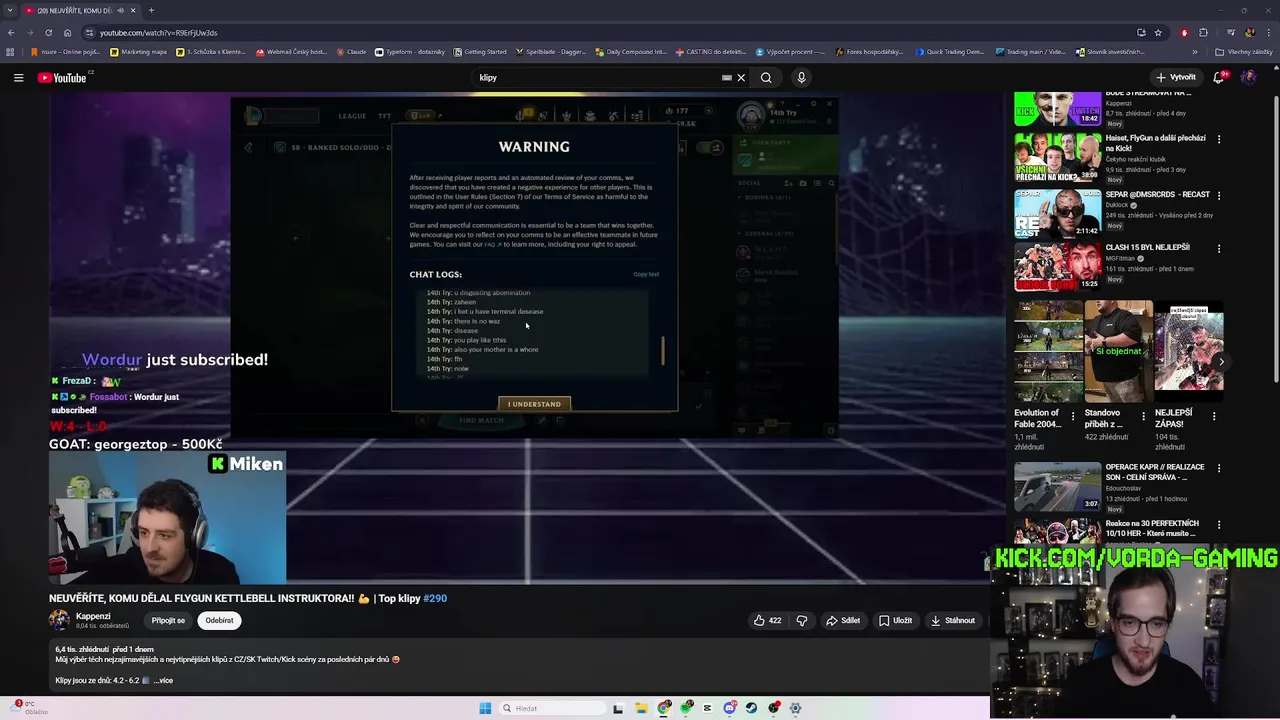This screenshot has width=1280, height=720.
Task: Reload the page with refresh icon
Action: pos(48,33)
